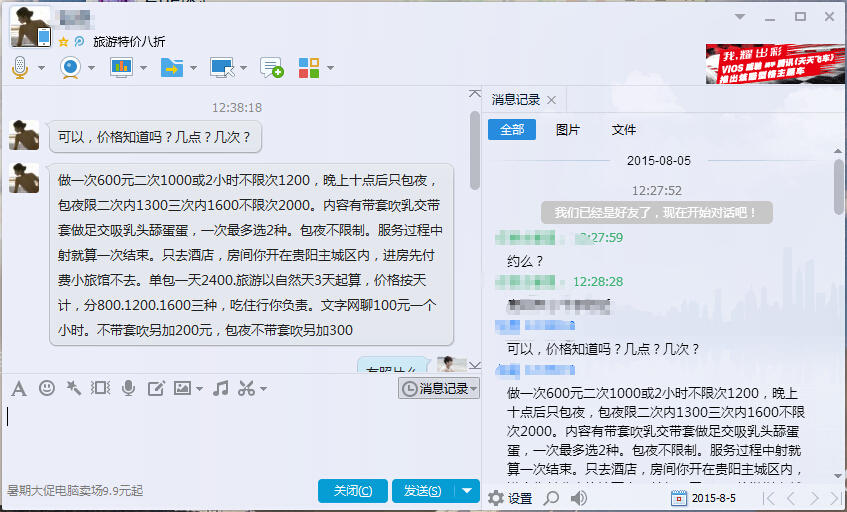Open the remote desktop icon
This screenshot has width=847, height=512.
point(221,68)
